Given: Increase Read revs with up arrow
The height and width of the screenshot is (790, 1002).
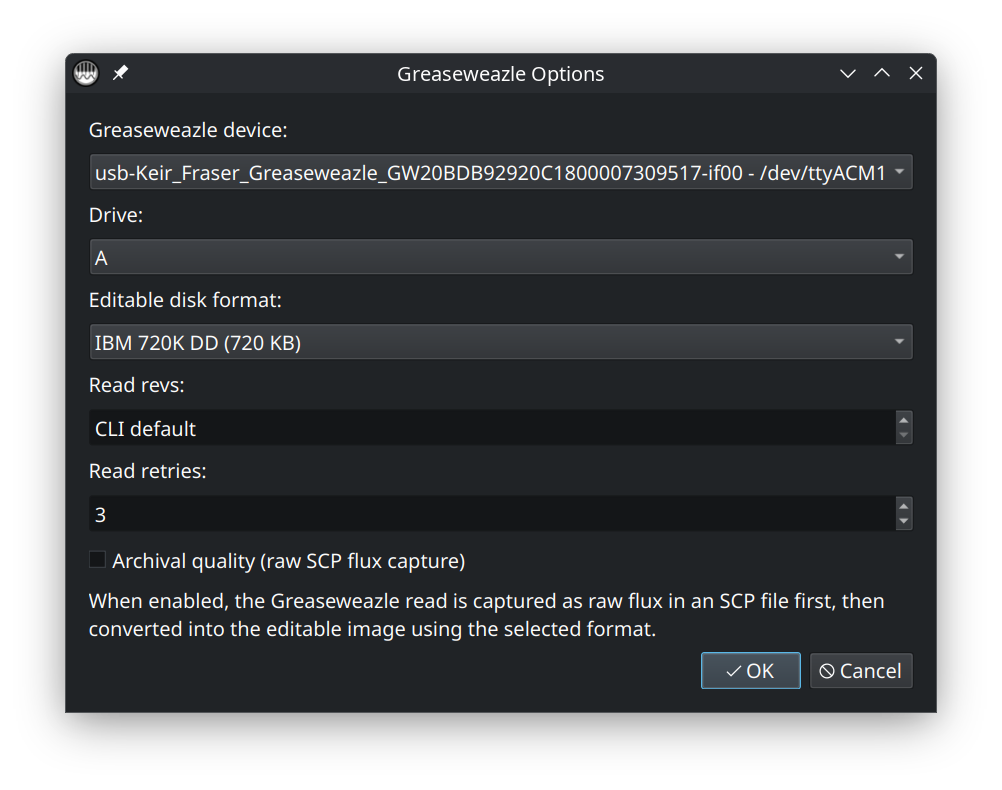Looking at the screenshot, I should pyautogui.click(x=904, y=420).
